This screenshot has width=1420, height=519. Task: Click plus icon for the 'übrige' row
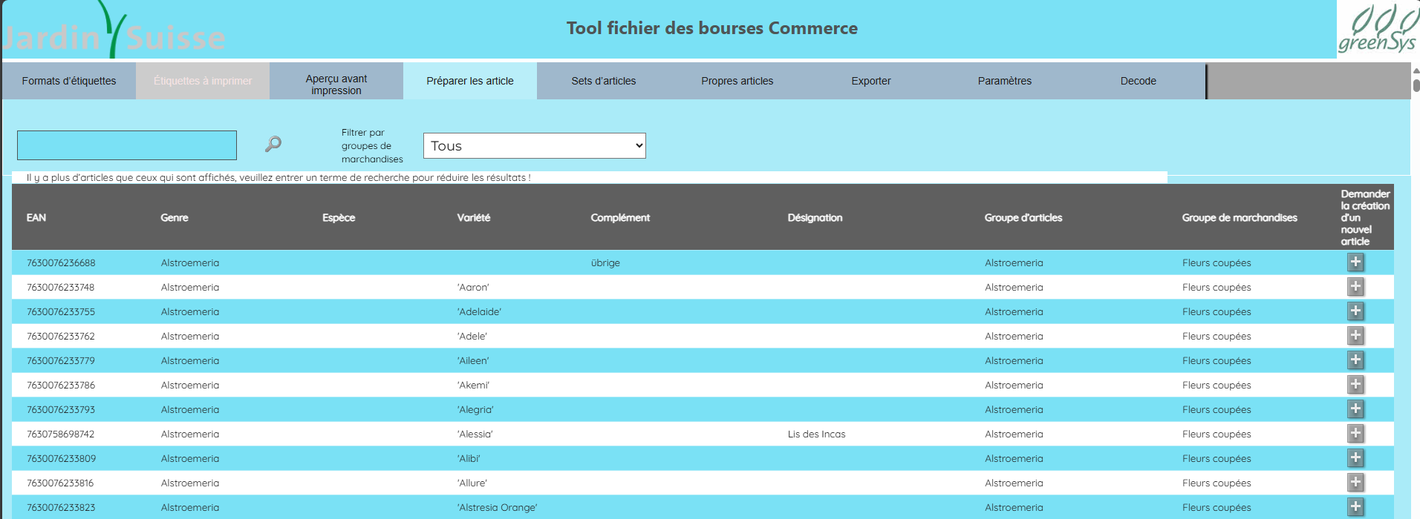(x=1355, y=262)
